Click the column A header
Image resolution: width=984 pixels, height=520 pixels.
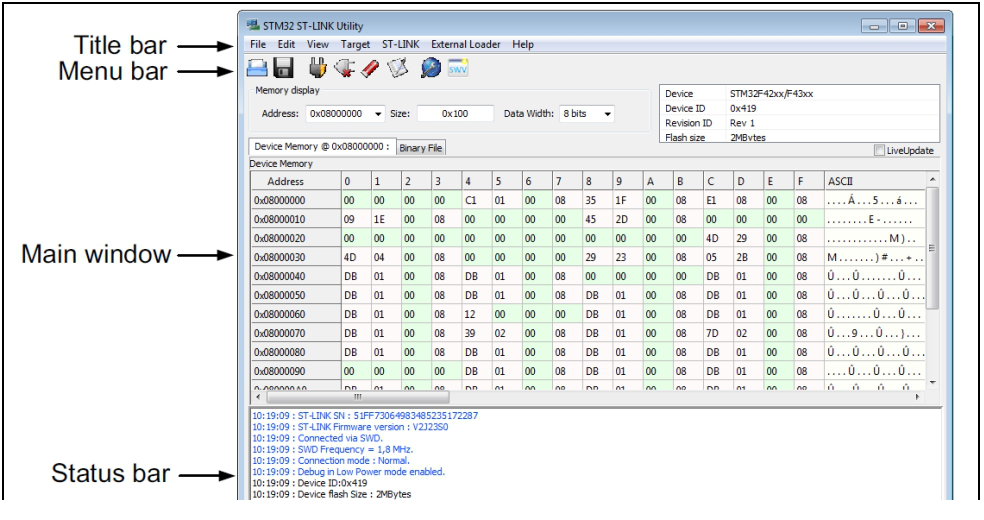click(658, 181)
